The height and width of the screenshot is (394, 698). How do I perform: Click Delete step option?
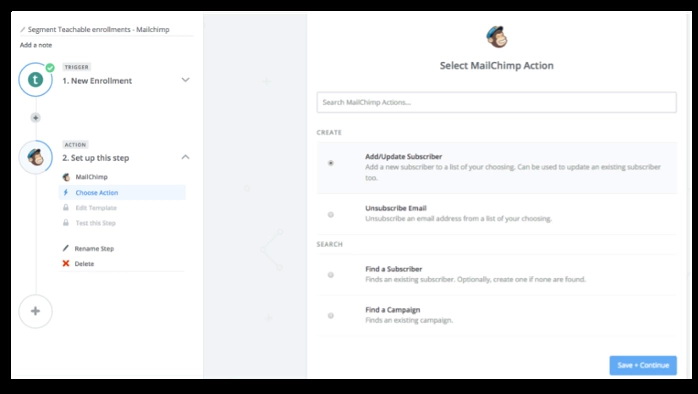tap(84, 264)
